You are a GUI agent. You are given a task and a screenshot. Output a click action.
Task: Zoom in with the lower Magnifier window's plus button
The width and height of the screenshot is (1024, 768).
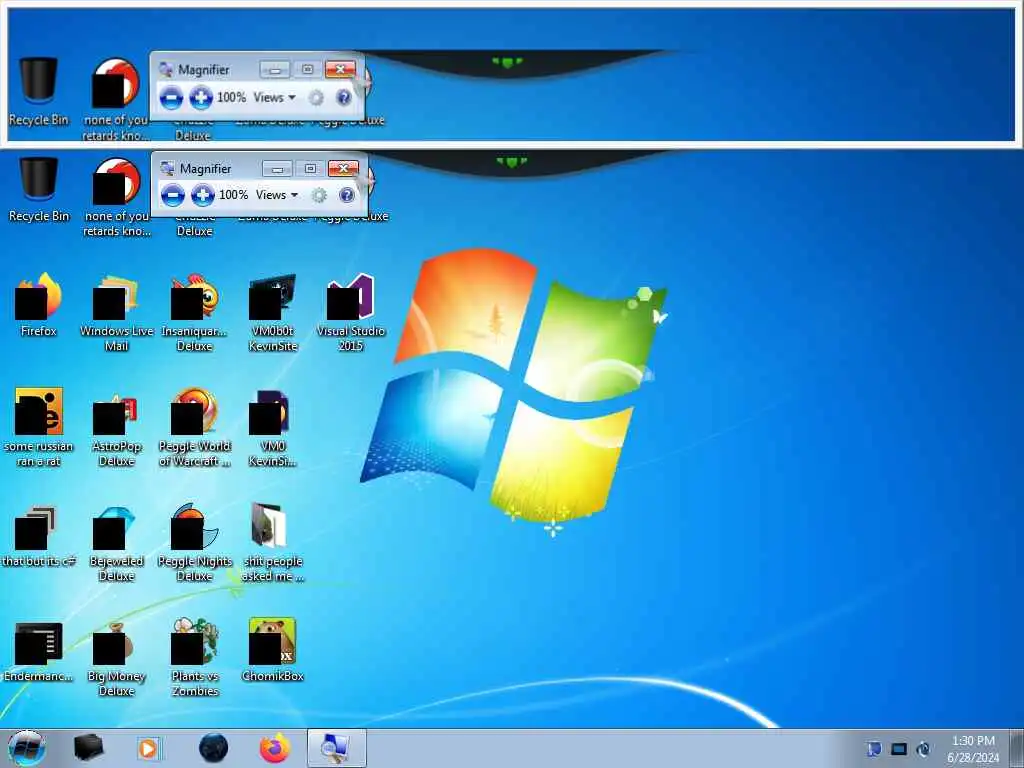coord(203,195)
